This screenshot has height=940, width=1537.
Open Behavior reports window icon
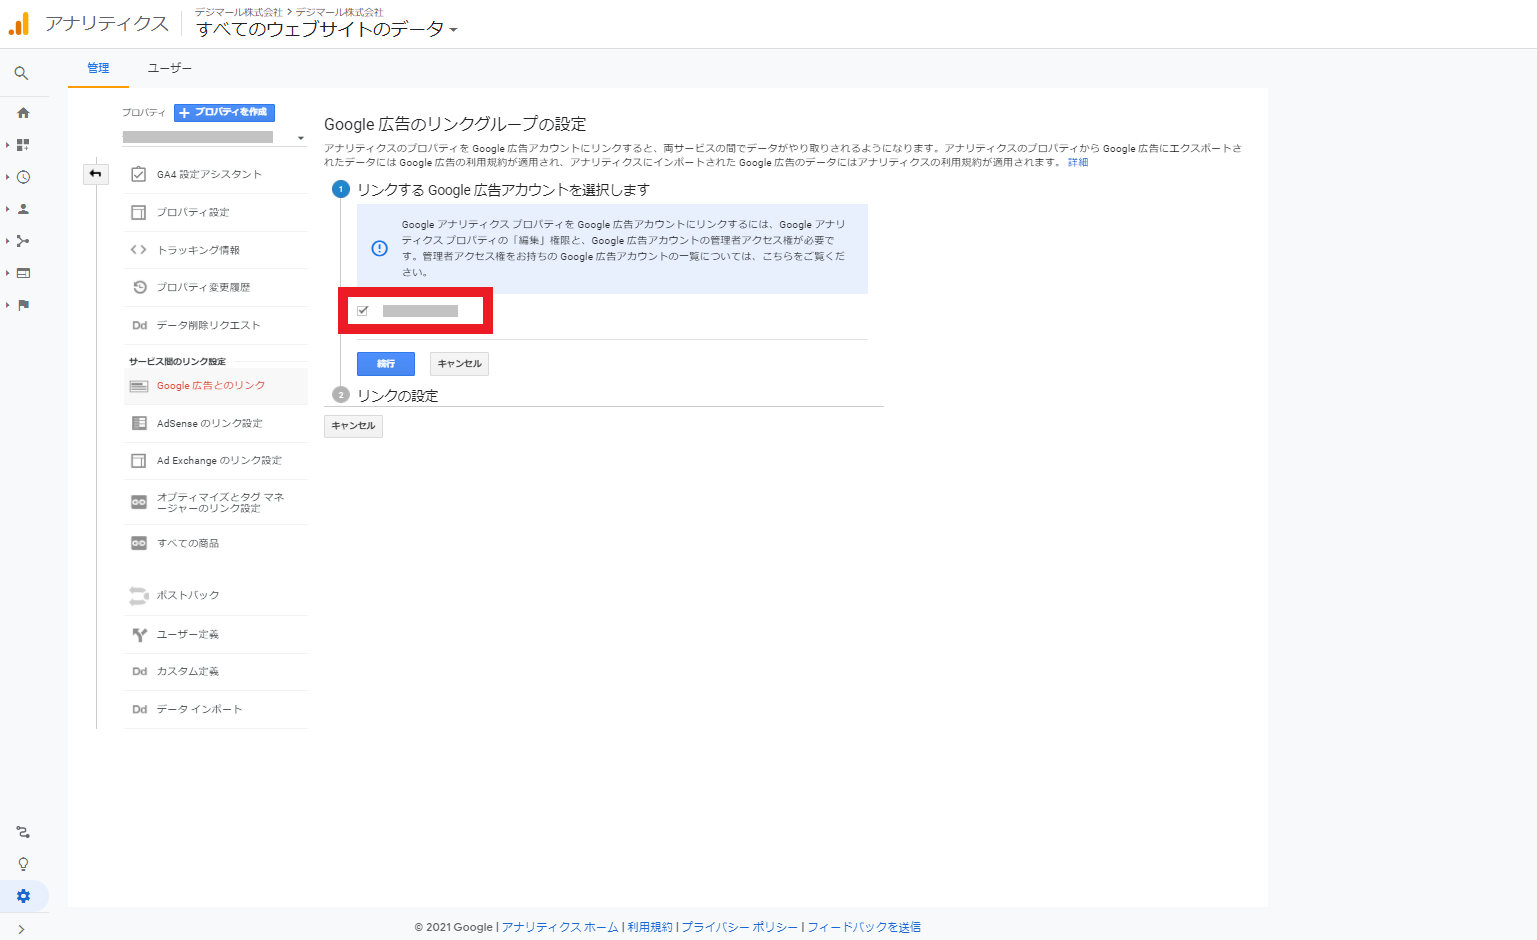tap(23, 273)
